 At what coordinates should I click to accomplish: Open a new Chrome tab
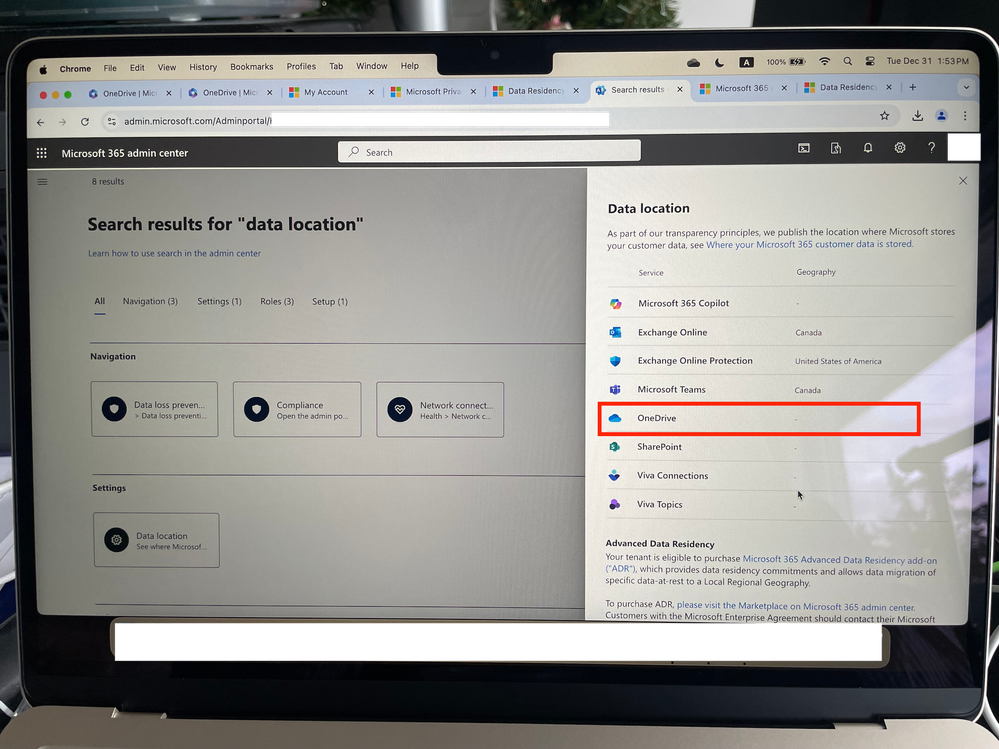tap(912, 87)
